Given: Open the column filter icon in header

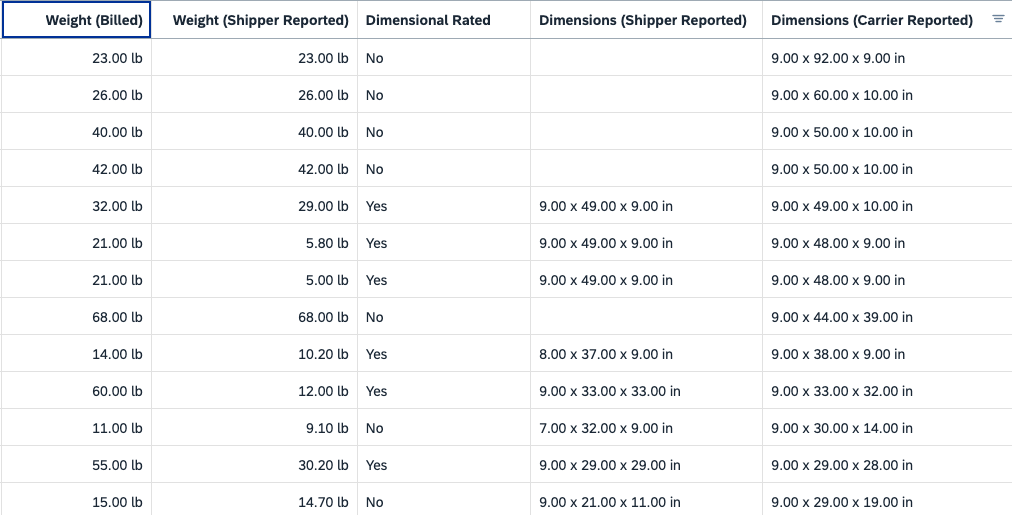Looking at the screenshot, I should coord(998,19).
